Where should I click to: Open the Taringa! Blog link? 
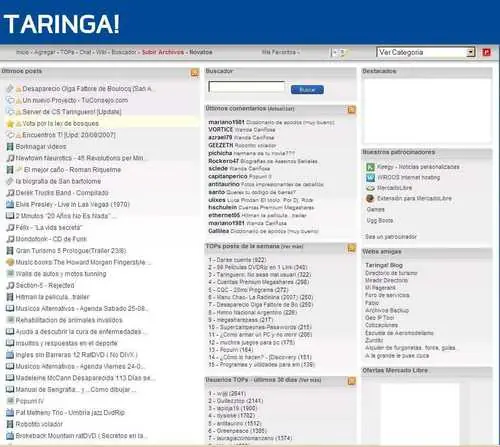coord(384,265)
